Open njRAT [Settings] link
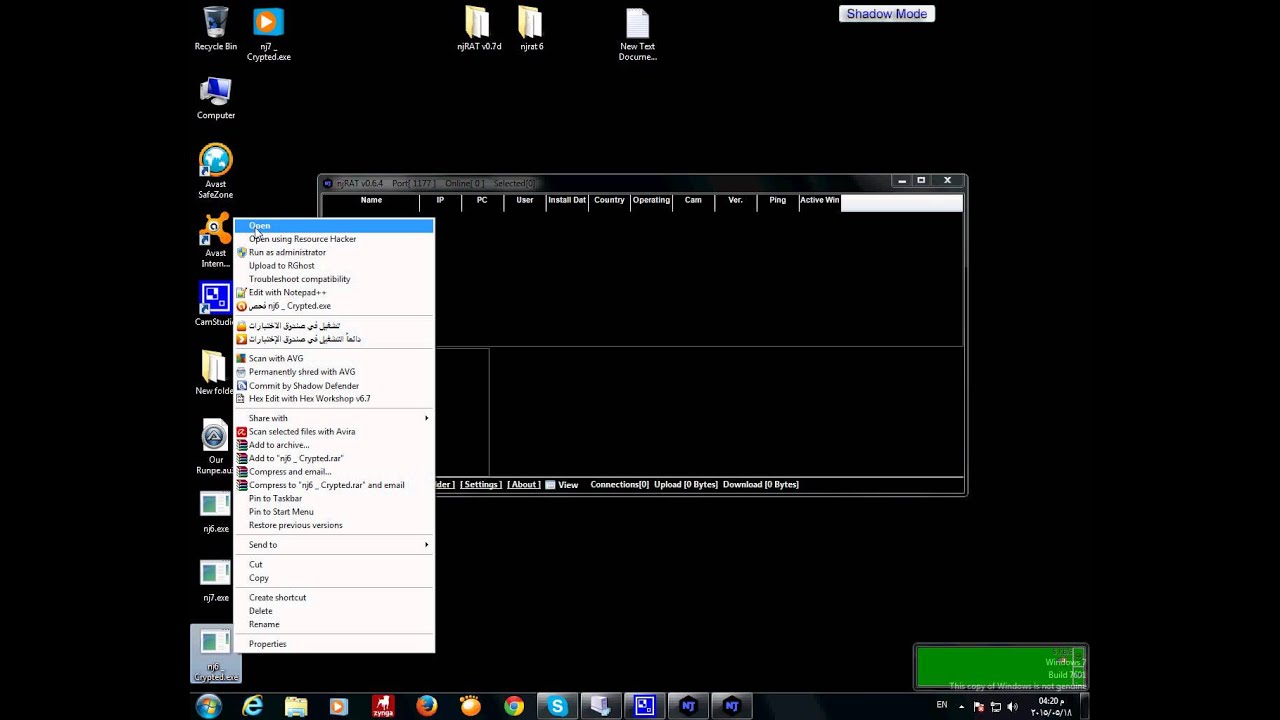 480,484
